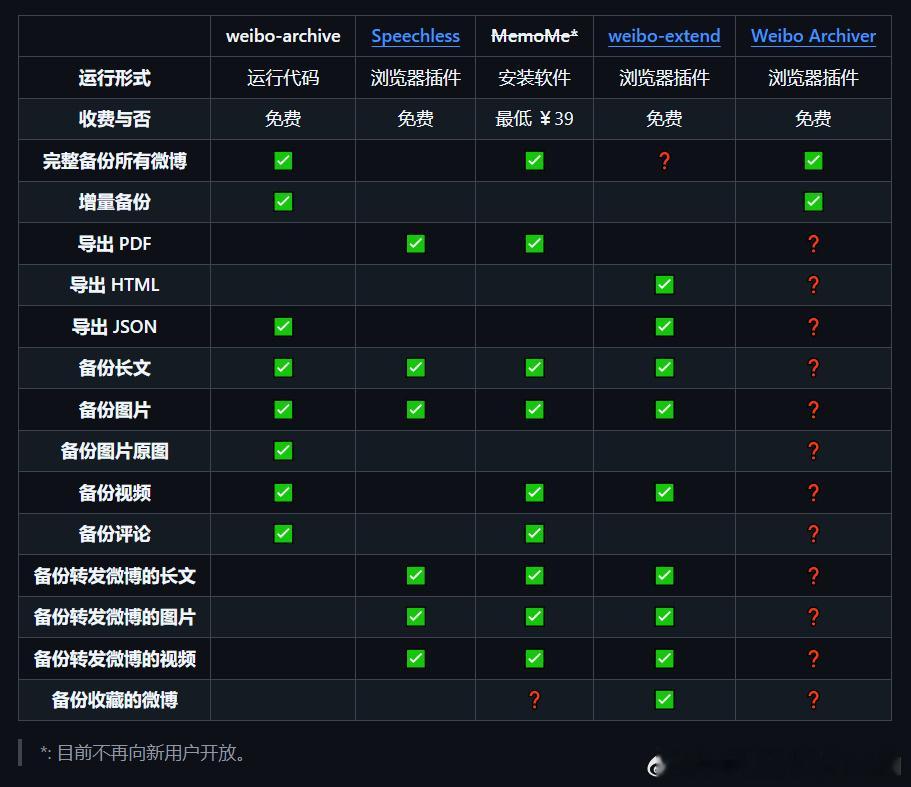The height and width of the screenshot is (787, 911).
Task: Click the weibo-extend checkmark in 备份长文 row
Action: click(x=664, y=368)
